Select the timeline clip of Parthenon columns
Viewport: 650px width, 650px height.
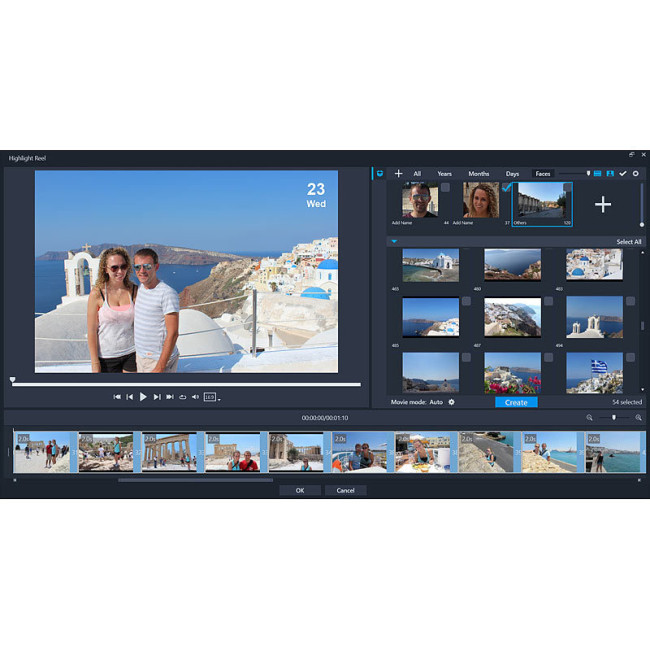169,452
